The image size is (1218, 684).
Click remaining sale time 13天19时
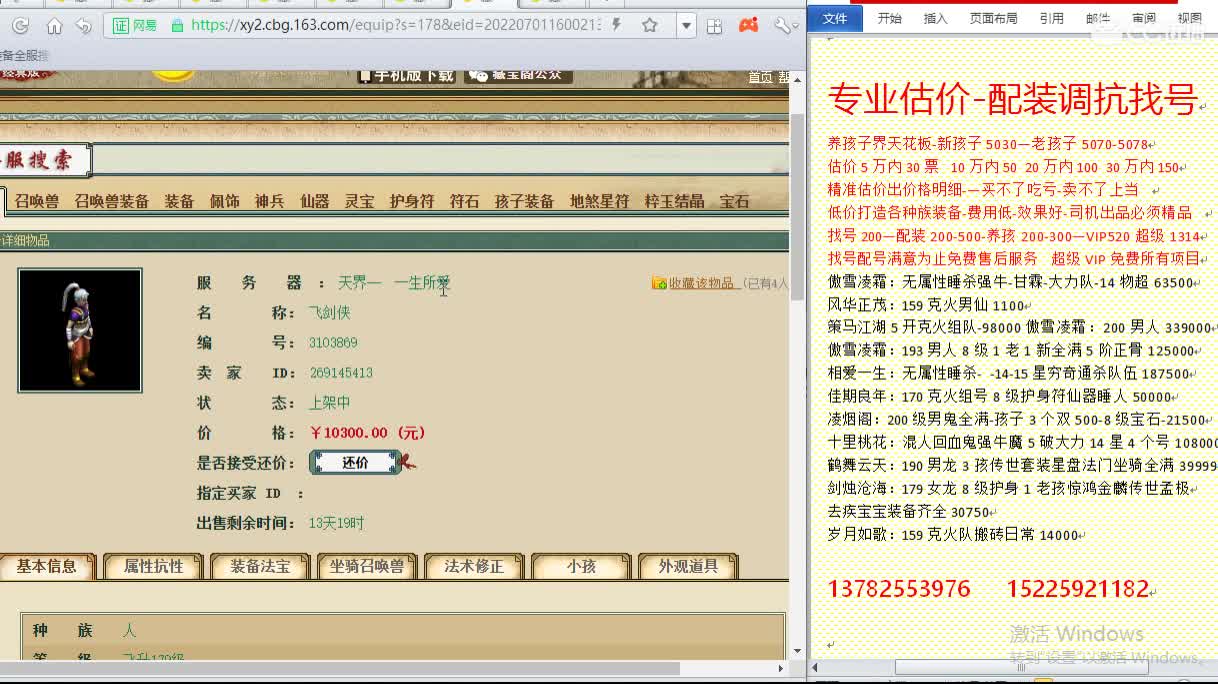point(336,523)
